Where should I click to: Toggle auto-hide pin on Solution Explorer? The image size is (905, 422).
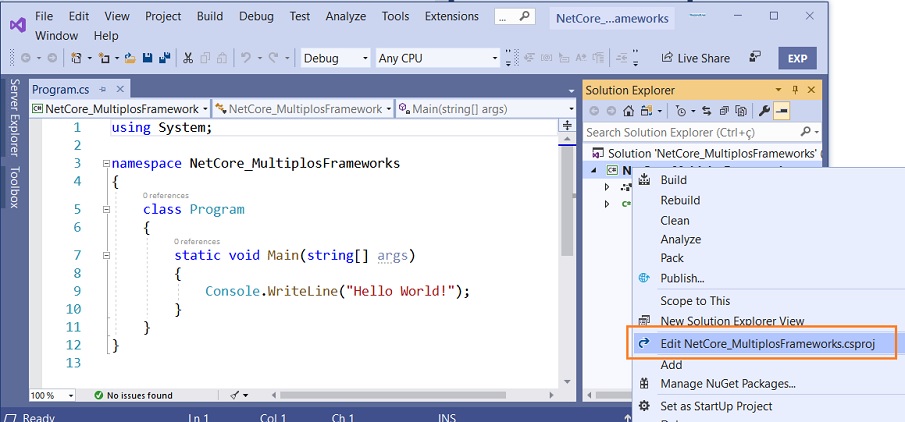coord(796,90)
